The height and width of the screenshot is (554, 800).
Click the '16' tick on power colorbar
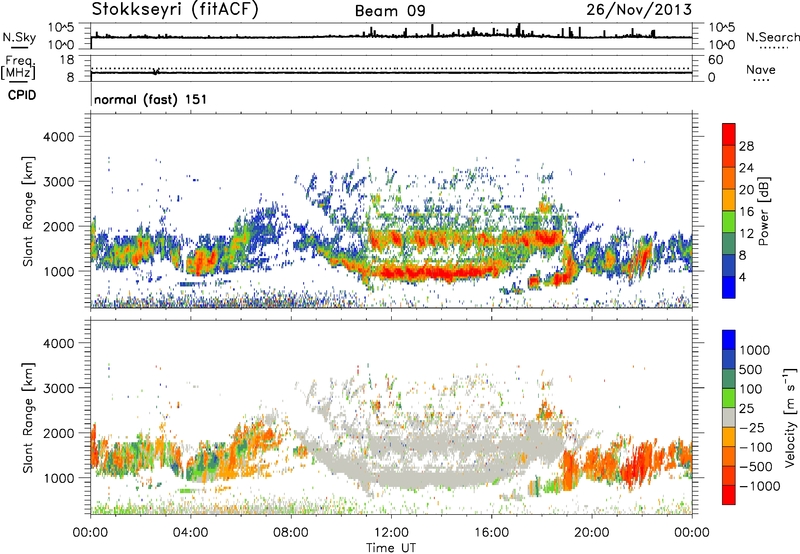coord(746,212)
